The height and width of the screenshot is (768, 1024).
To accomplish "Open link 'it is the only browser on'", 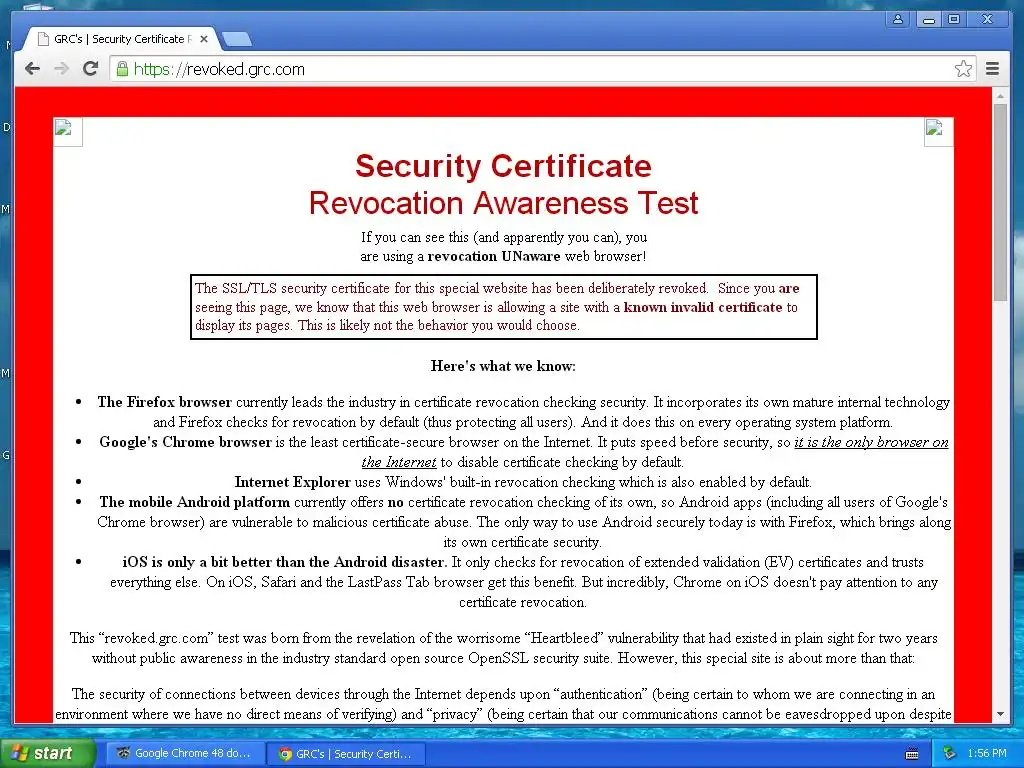I will point(871,442).
